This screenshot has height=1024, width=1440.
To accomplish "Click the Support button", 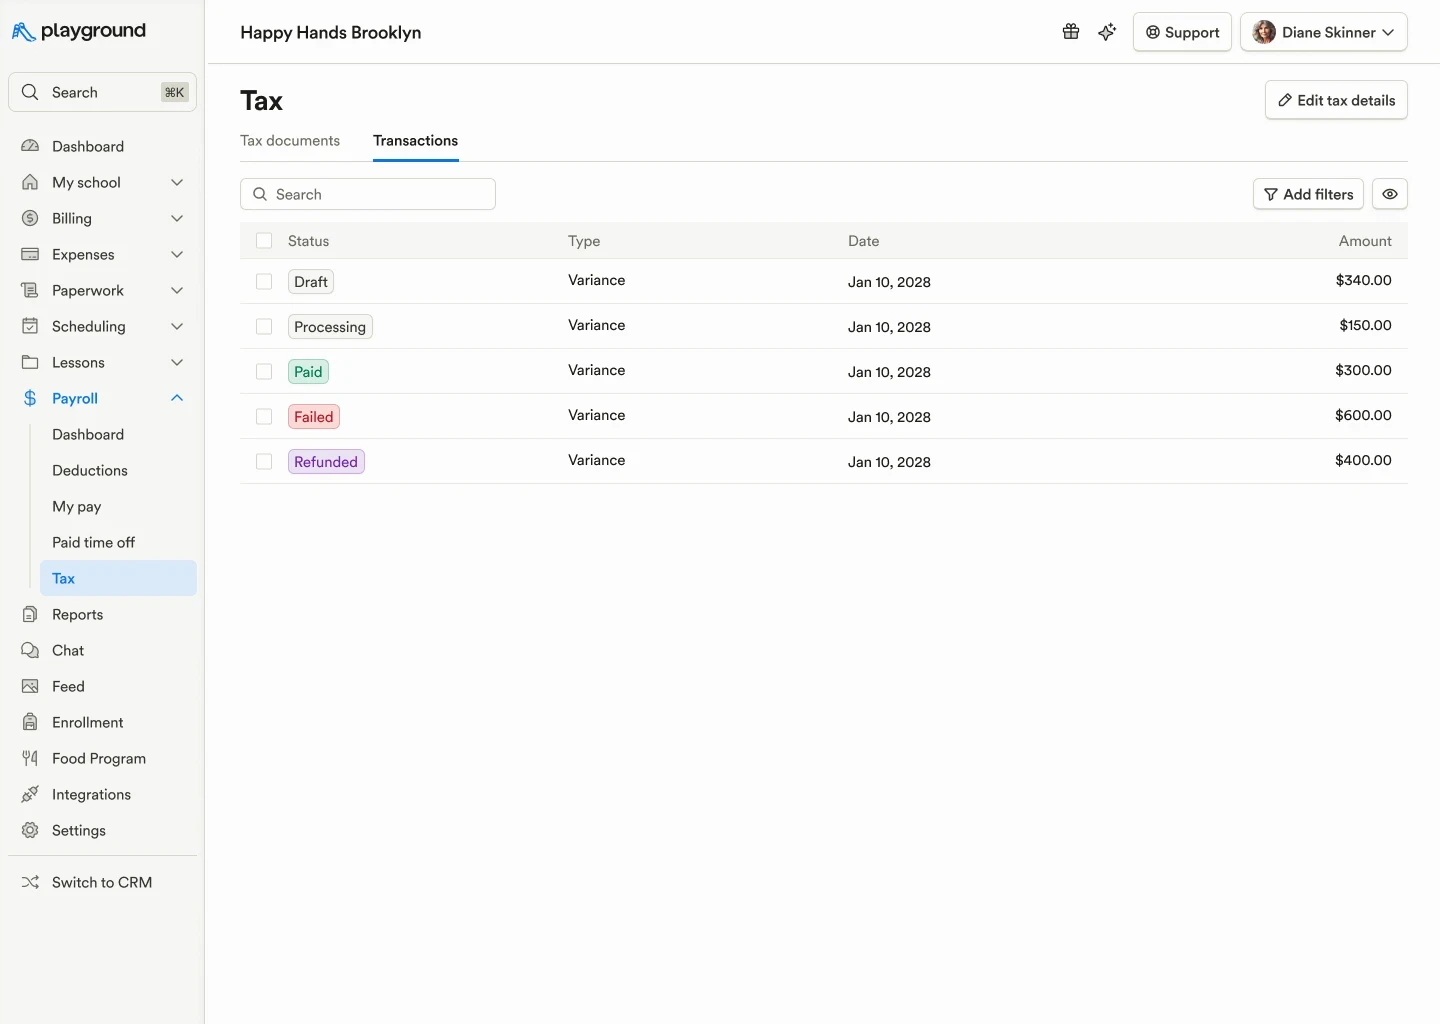I will tap(1182, 32).
